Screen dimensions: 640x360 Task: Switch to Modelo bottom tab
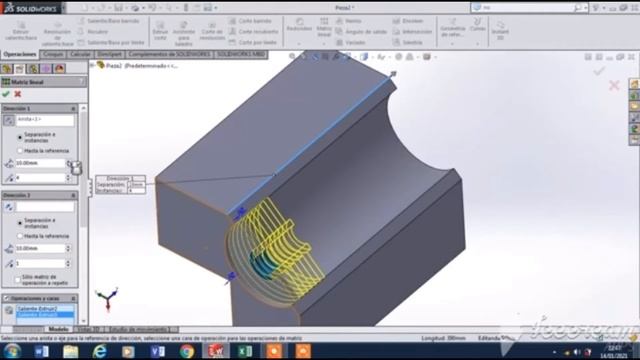click(x=58, y=329)
